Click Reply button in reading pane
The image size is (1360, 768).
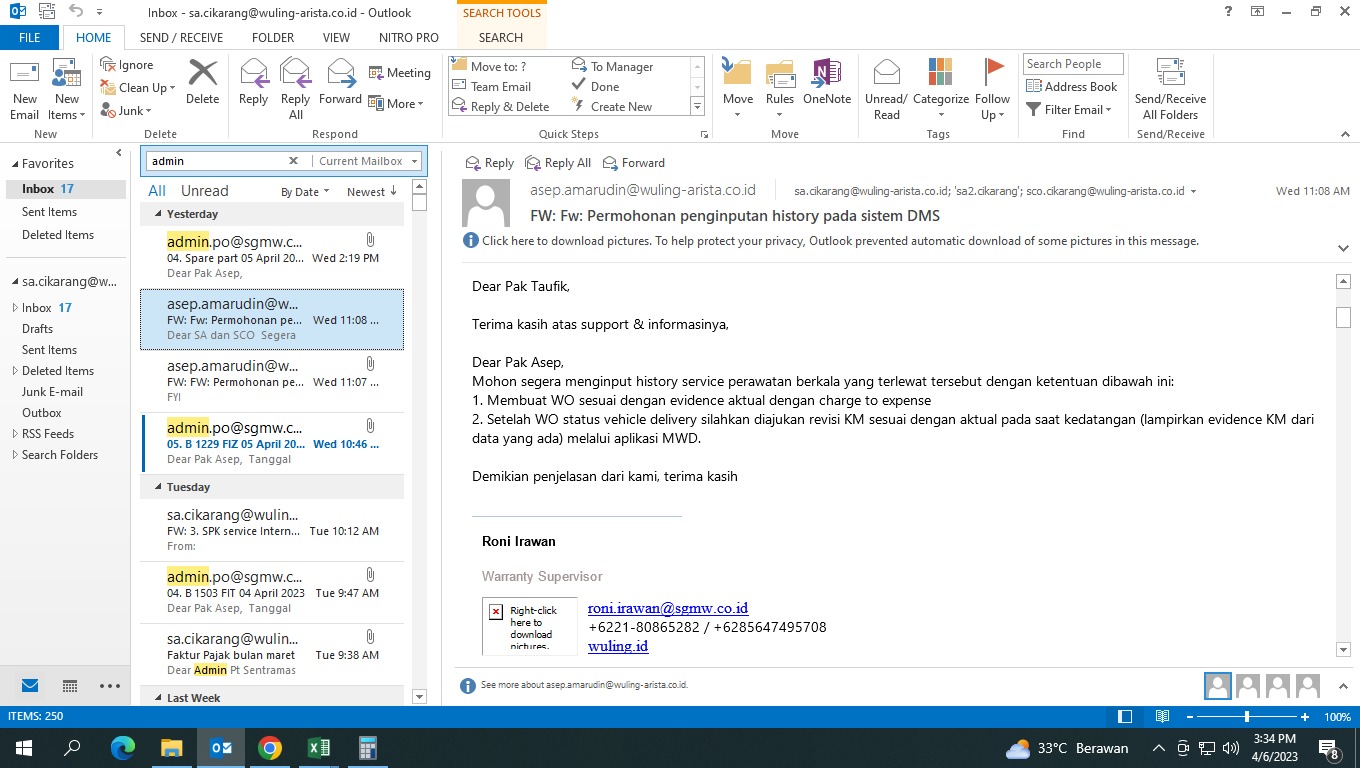489,163
